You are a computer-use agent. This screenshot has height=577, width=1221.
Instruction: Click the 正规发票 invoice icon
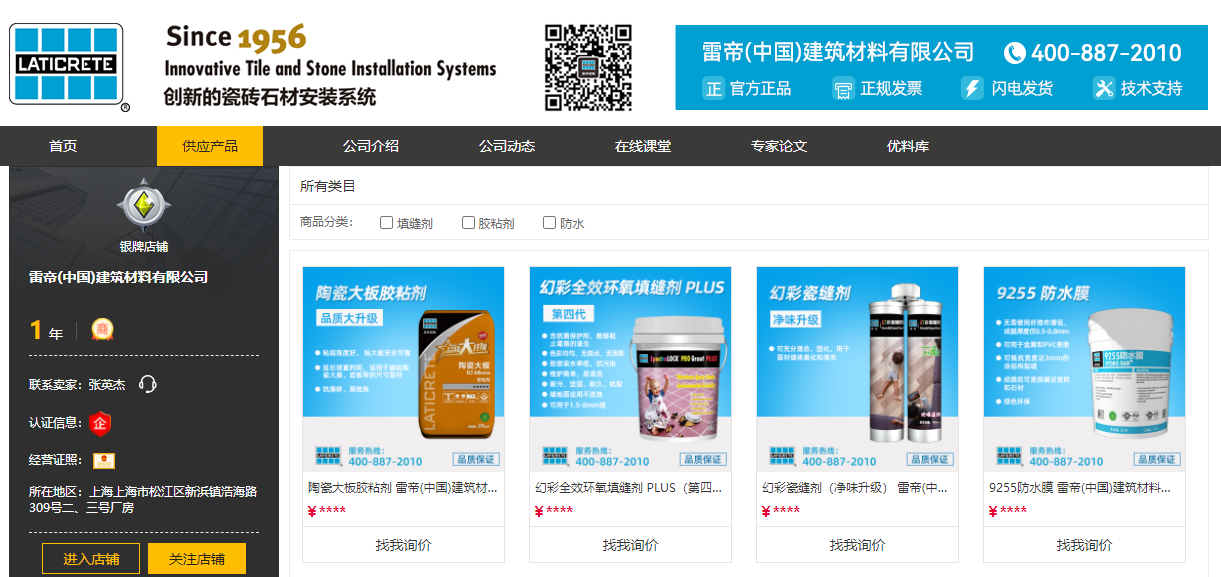[x=843, y=88]
